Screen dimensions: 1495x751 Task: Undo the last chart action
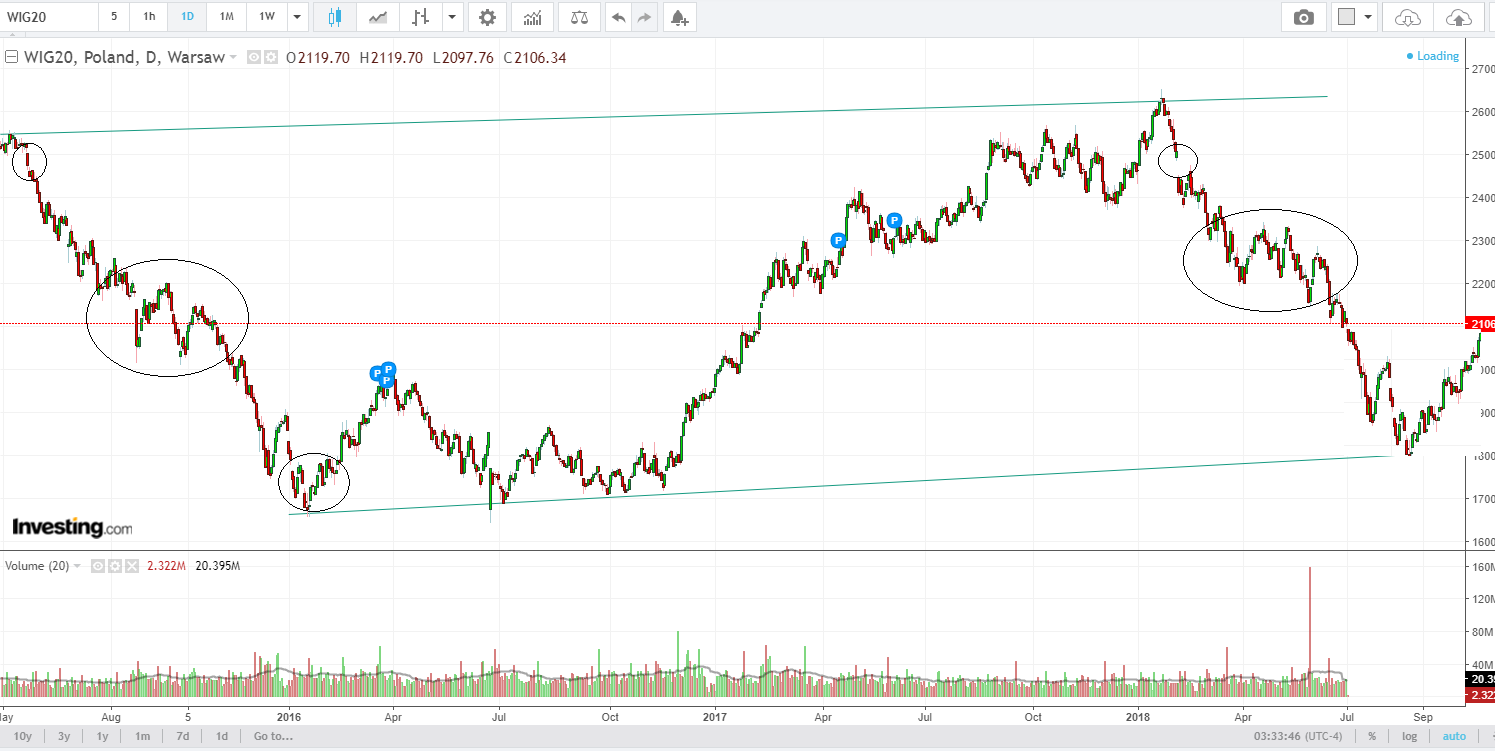pos(618,17)
